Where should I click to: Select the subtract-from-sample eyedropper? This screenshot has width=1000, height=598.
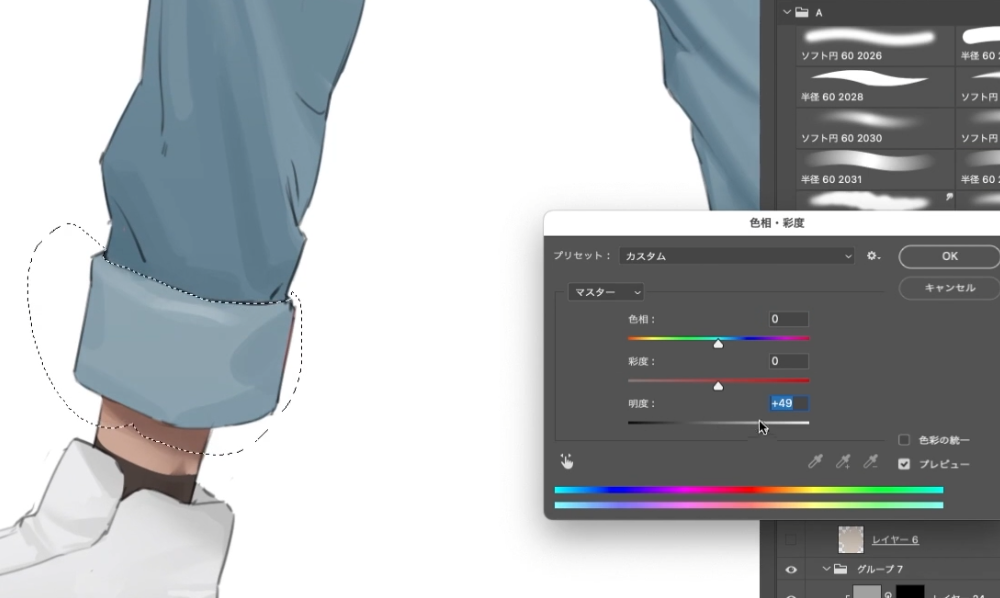click(x=871, y=462)
